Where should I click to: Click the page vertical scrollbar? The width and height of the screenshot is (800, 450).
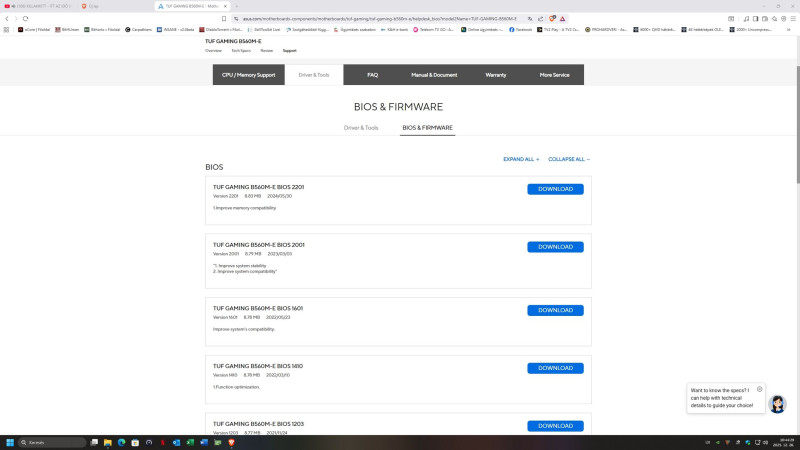(x=797, y=124)
